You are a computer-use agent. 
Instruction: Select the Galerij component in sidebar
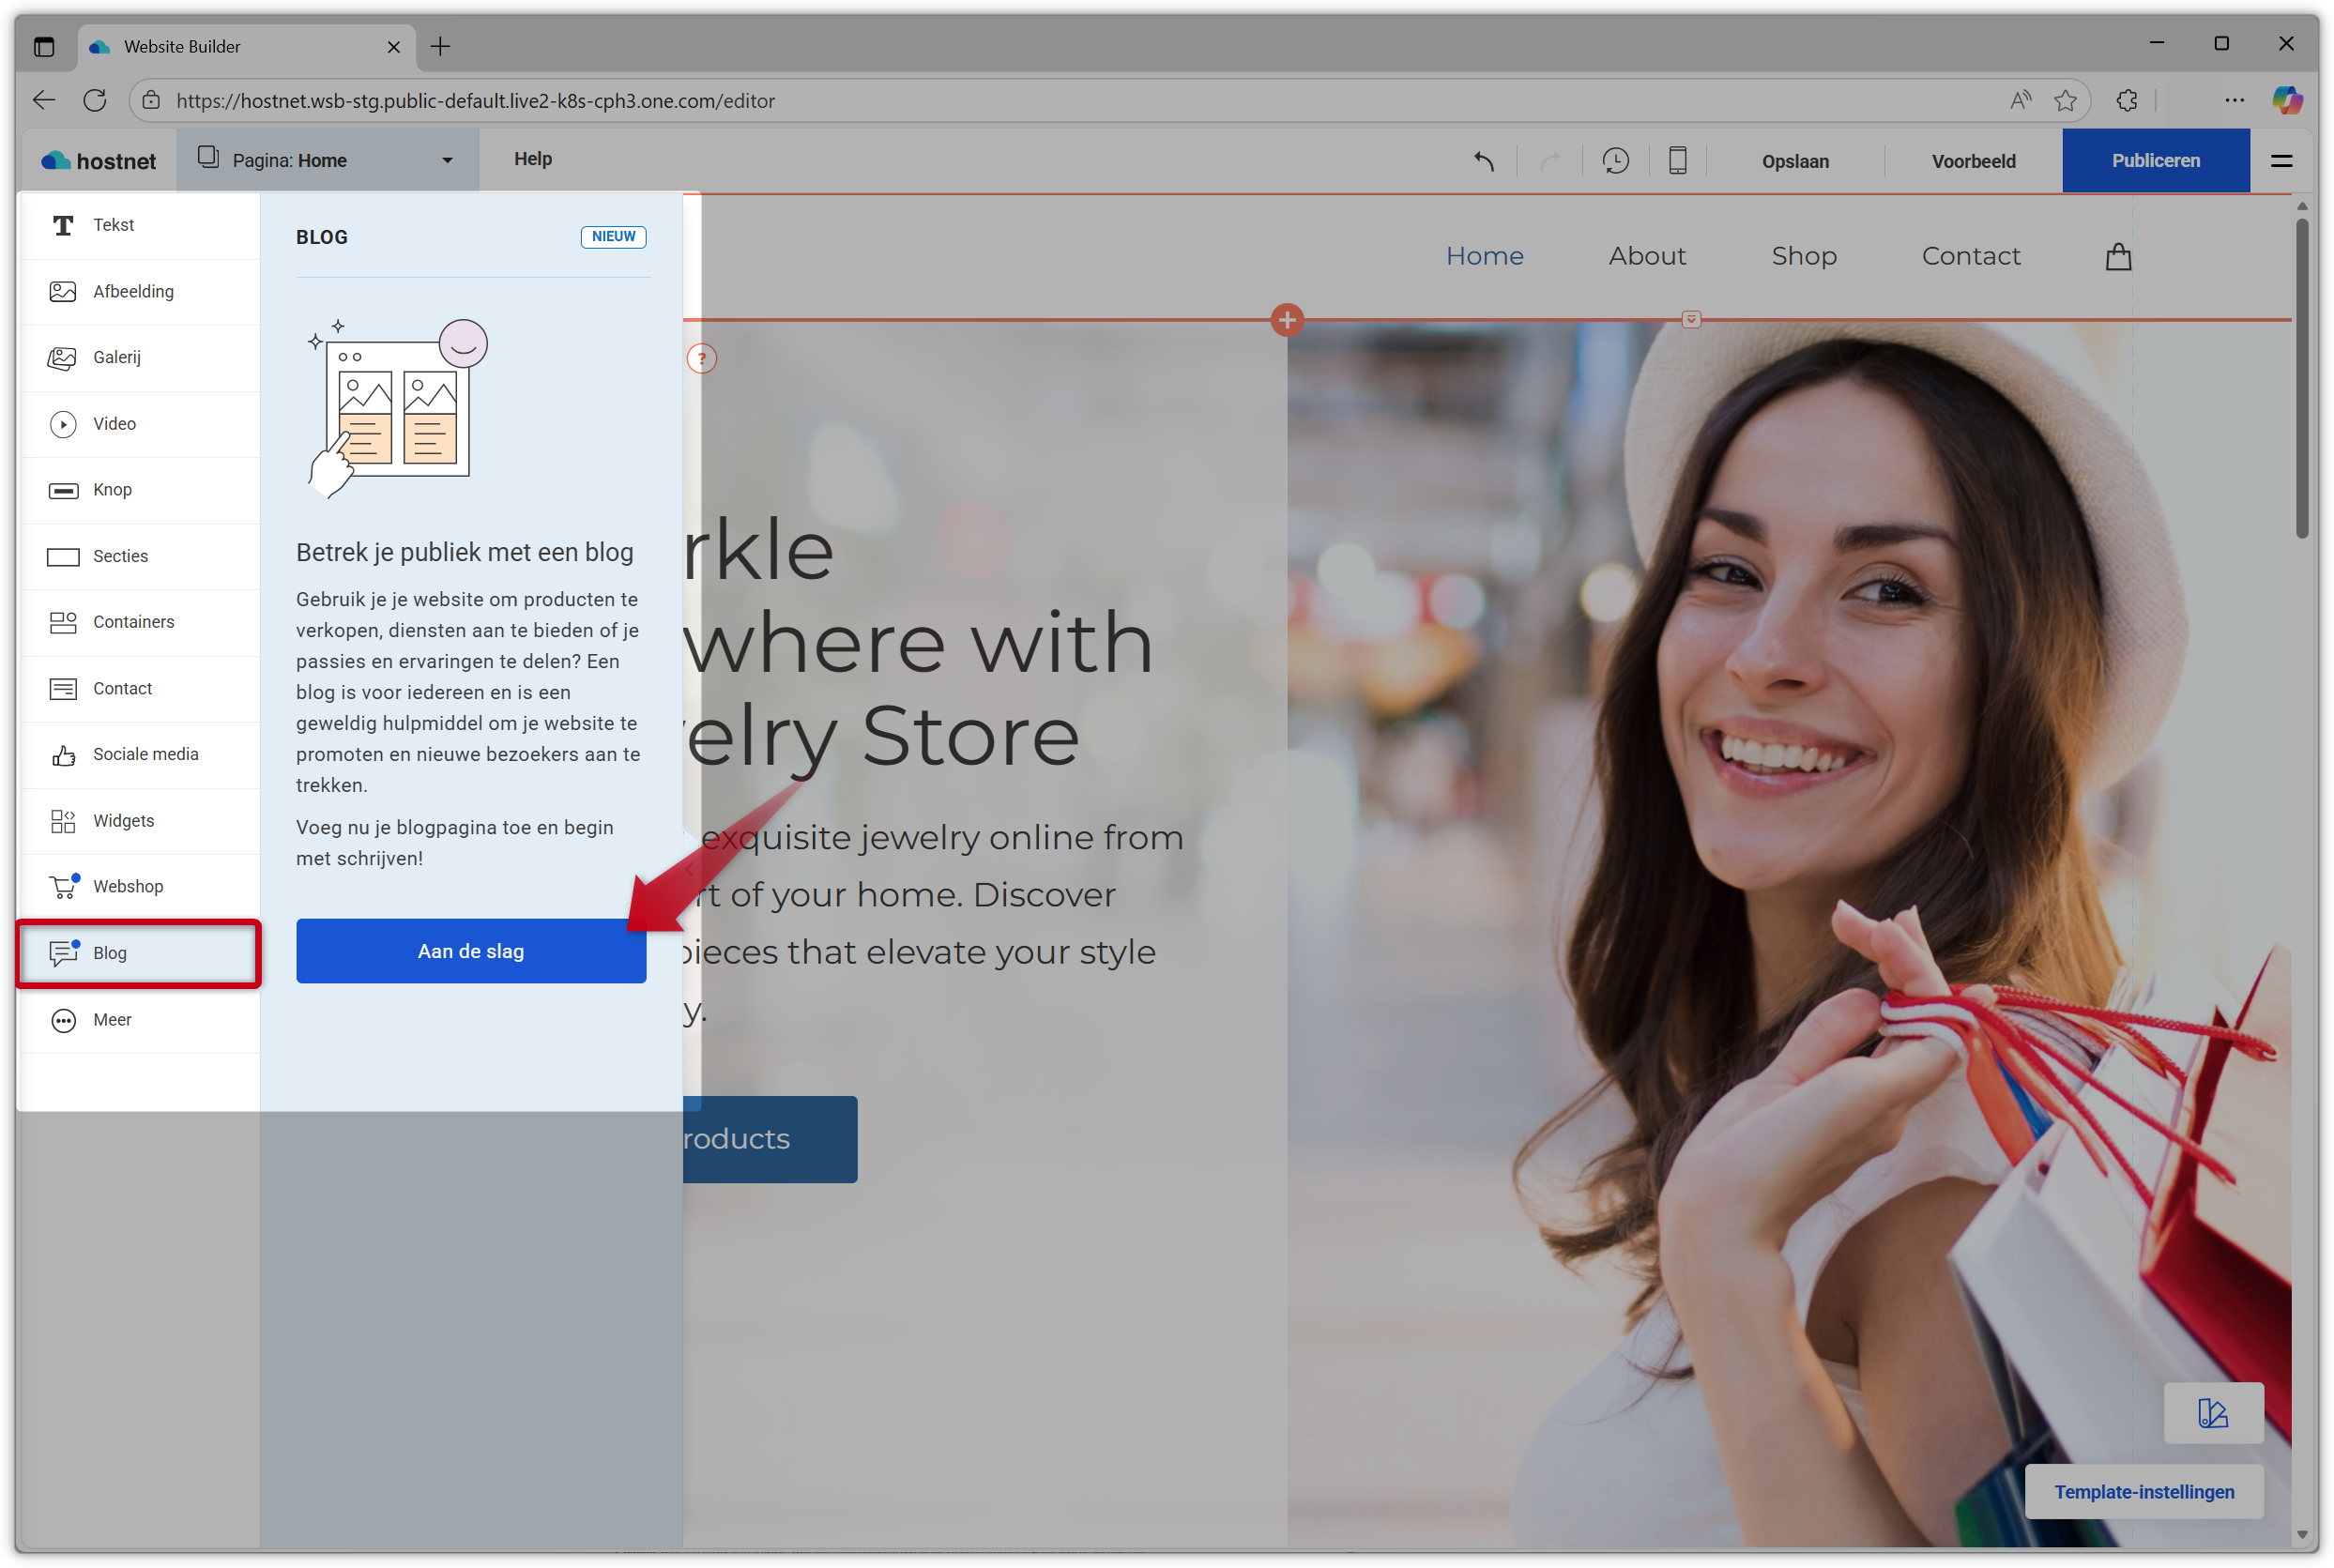[117, 358]
